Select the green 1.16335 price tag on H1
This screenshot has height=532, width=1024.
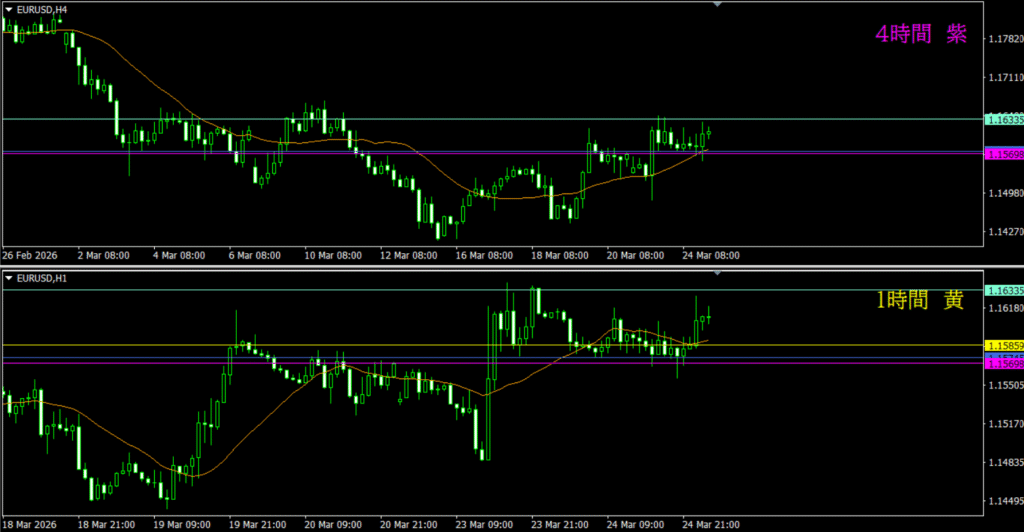coord(1004,291)
